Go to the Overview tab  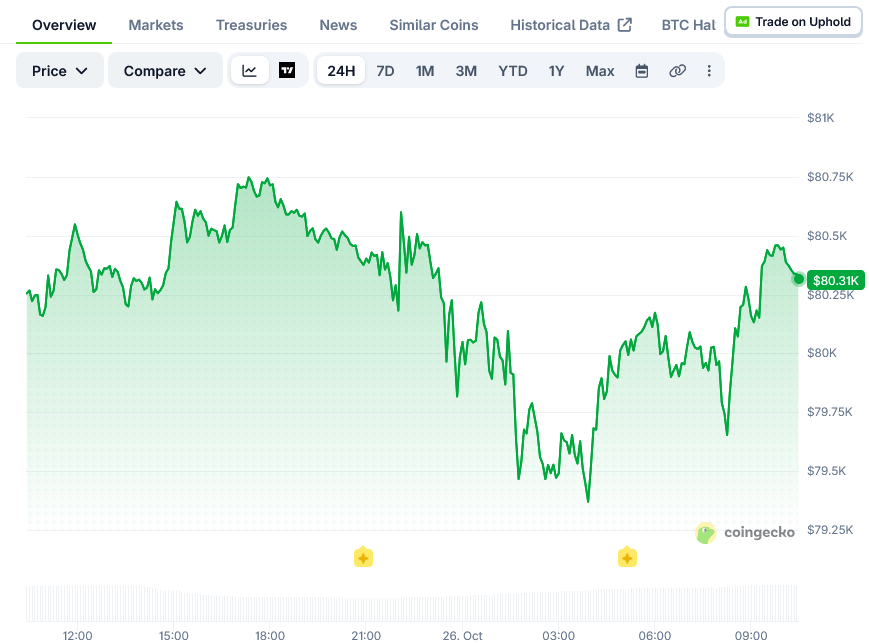click(64, 25)
